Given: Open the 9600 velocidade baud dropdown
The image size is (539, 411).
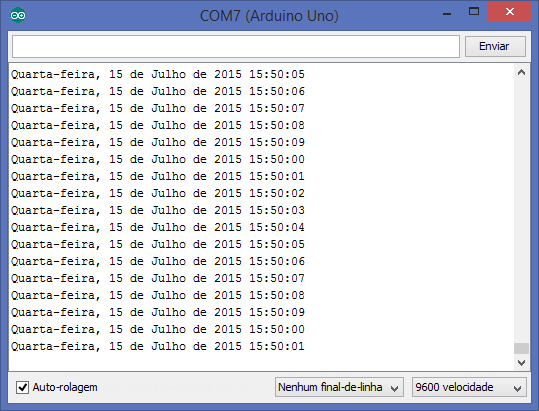Looking at the screenshot, I should point(469,387).
